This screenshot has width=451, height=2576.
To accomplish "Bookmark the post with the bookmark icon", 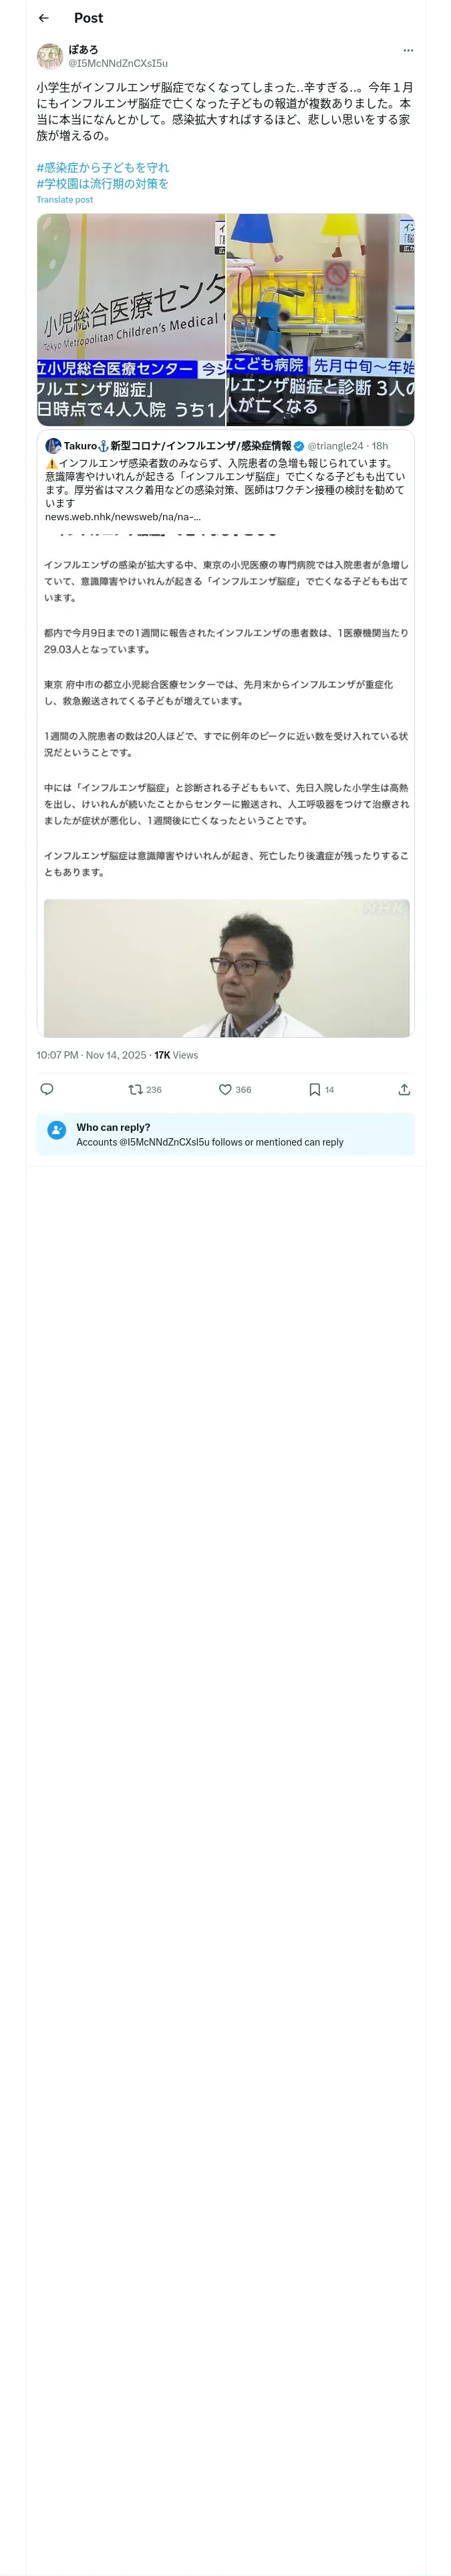I will tap(314, 1089).
